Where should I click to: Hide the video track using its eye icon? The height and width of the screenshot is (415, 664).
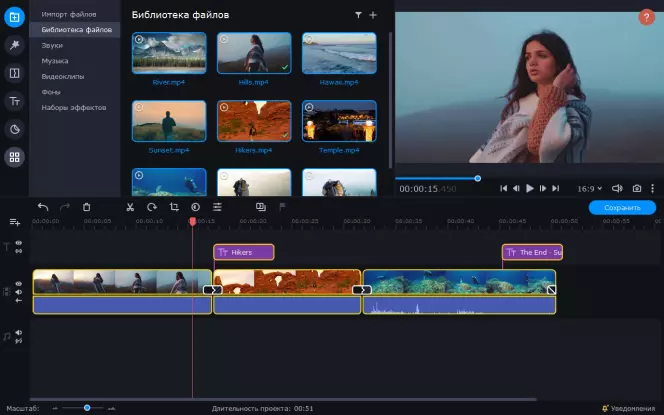point(18,284)
